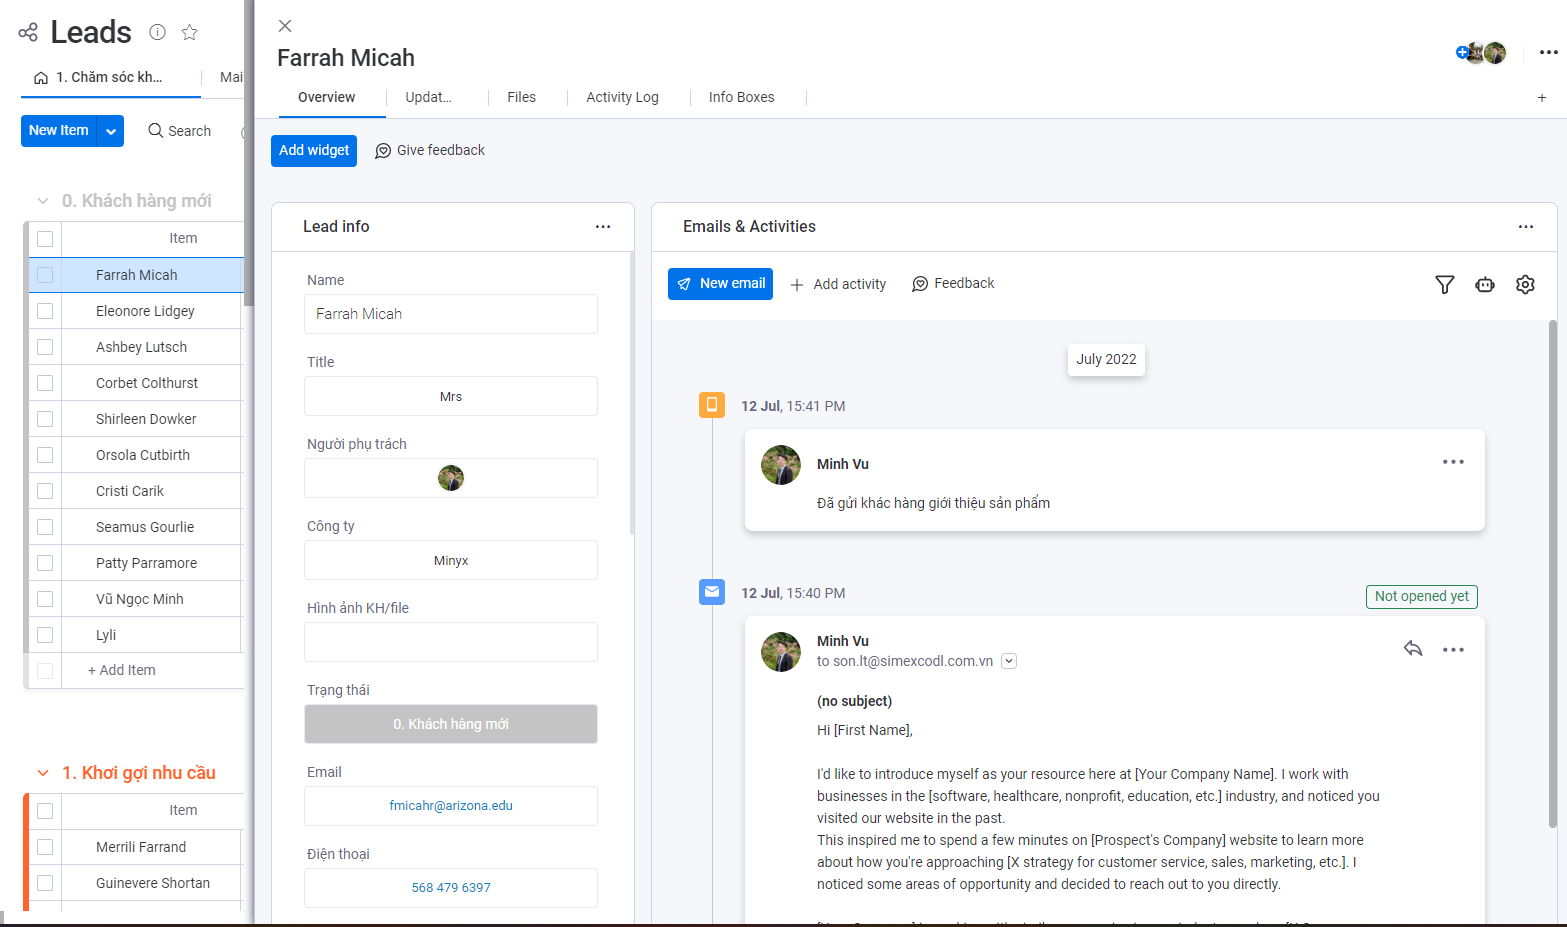
Task: Open the New Item dropdown arrow
Action: [x=111, y=131]
